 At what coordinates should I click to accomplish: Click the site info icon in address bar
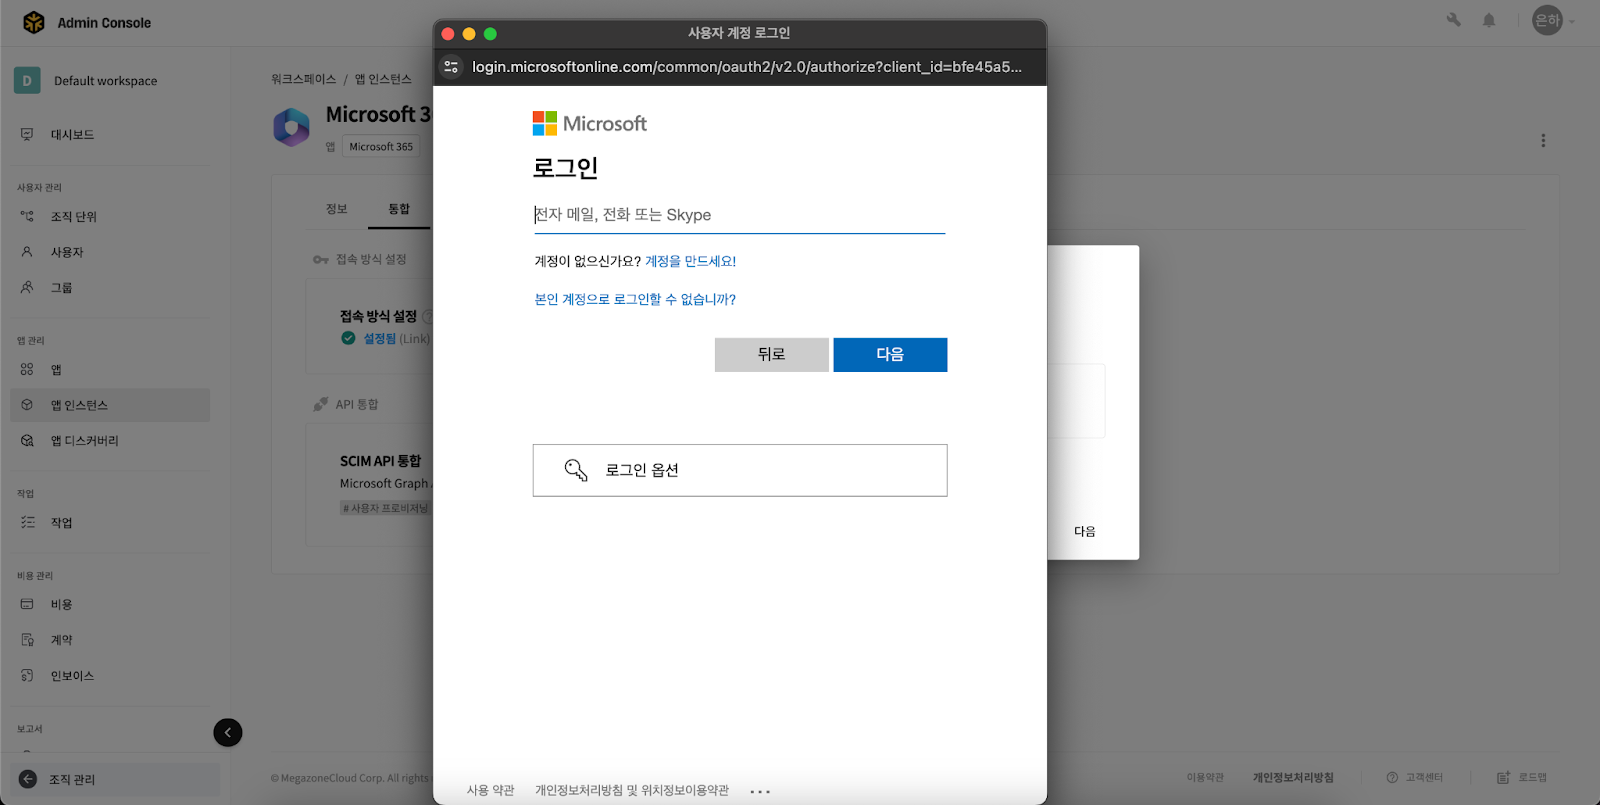451,67
